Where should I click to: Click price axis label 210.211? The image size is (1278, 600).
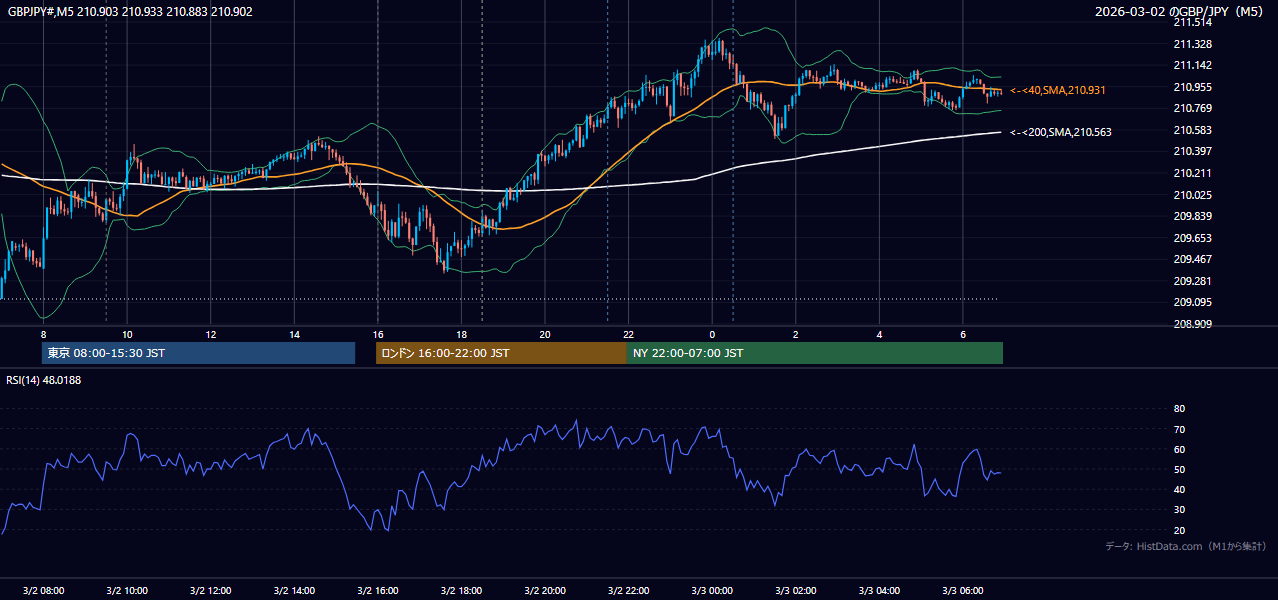(1192, 173)
